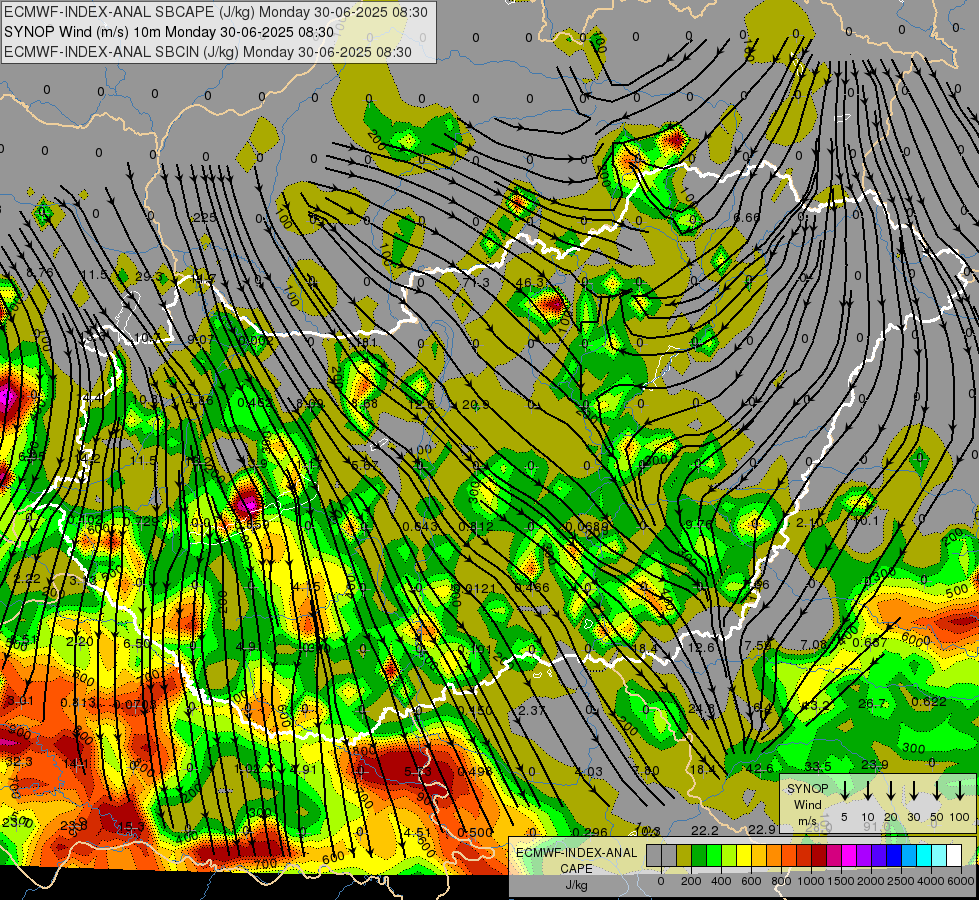979x900 pixels.
Task: Click the .225 value near map top-left
Action: [x=204, y=218]
